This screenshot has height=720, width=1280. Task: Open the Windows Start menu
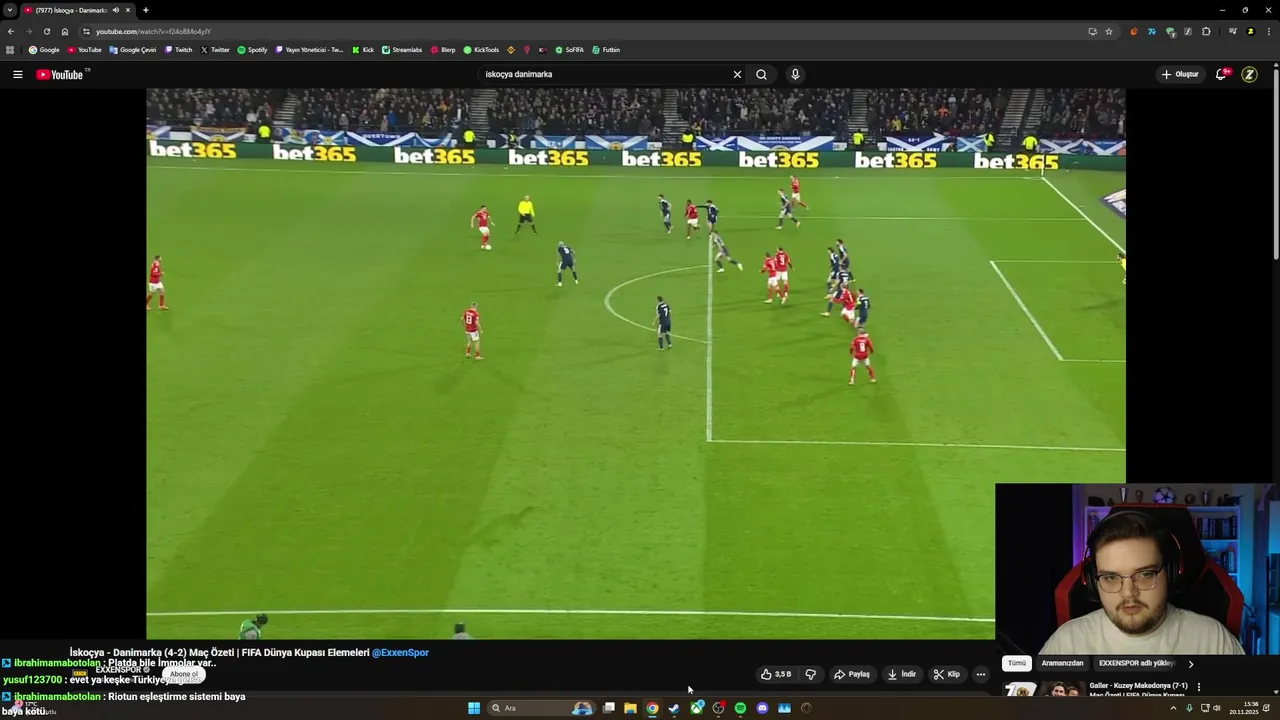click(474, 708)
